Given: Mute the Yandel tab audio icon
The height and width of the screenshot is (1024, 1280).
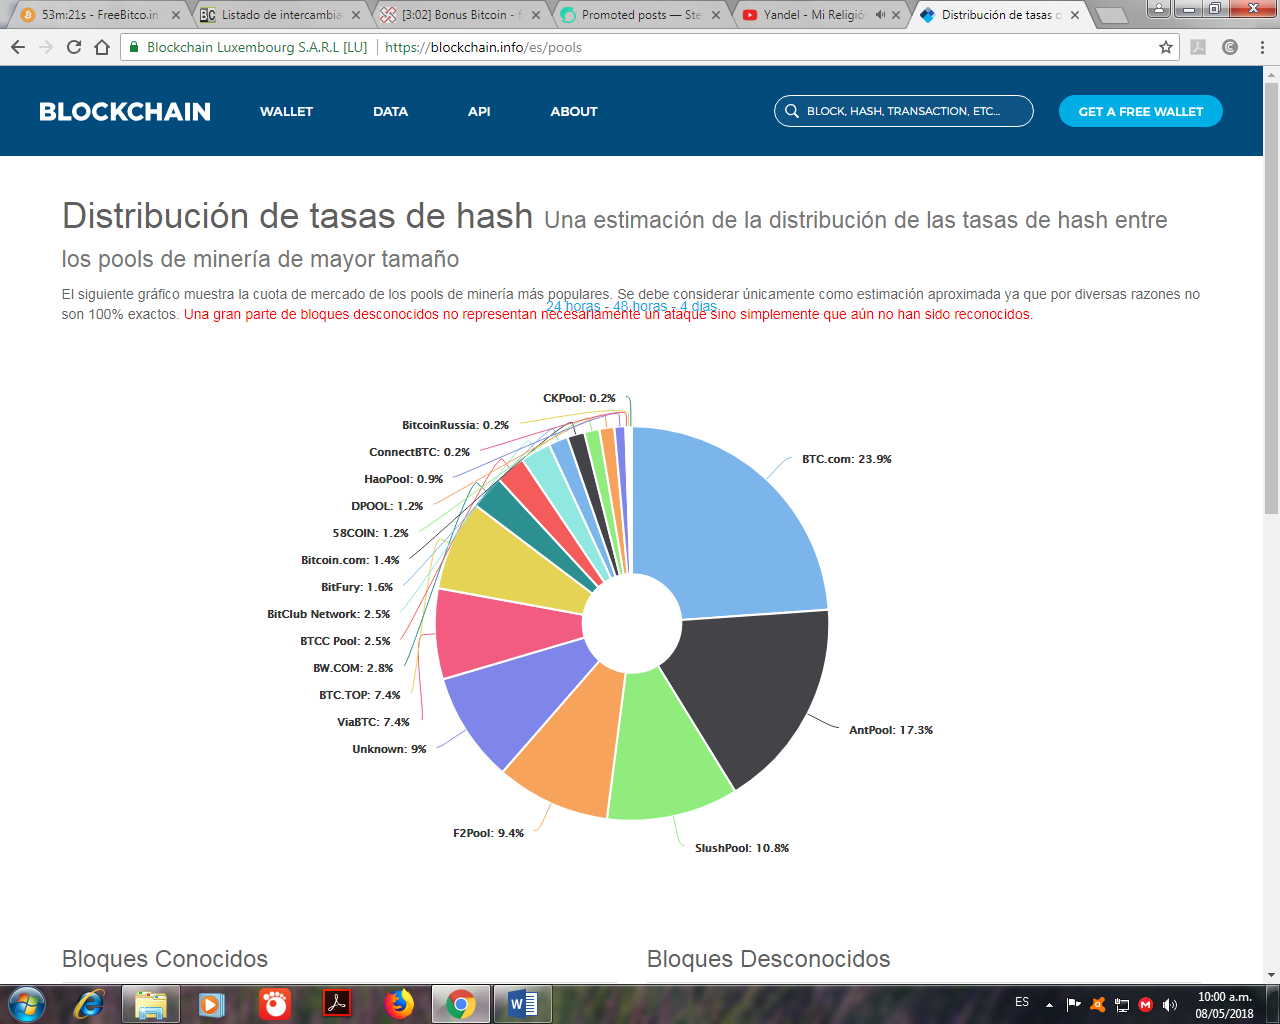Looking at the screenshot, I should pos(880,15).
